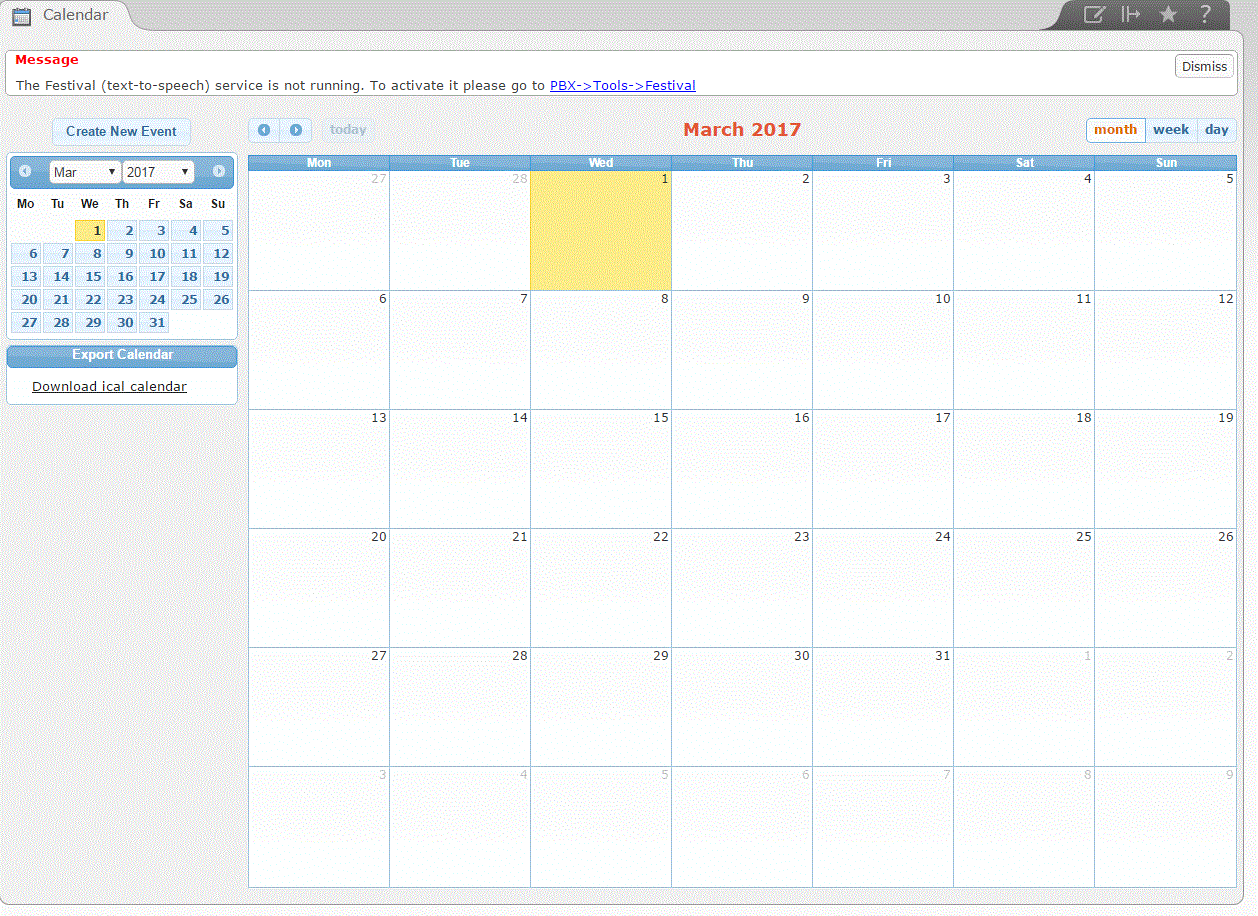Click grayed April 9 cell in last row
Screen dimensions: 1258x916
[x=1165, y=826]
